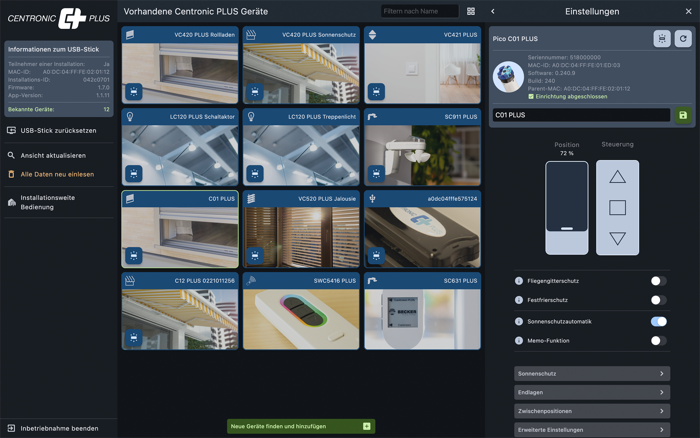This screenshot has width=700, height=438.
Task: Click info icon next to Fliegengitterschutz
Action: 519,281
